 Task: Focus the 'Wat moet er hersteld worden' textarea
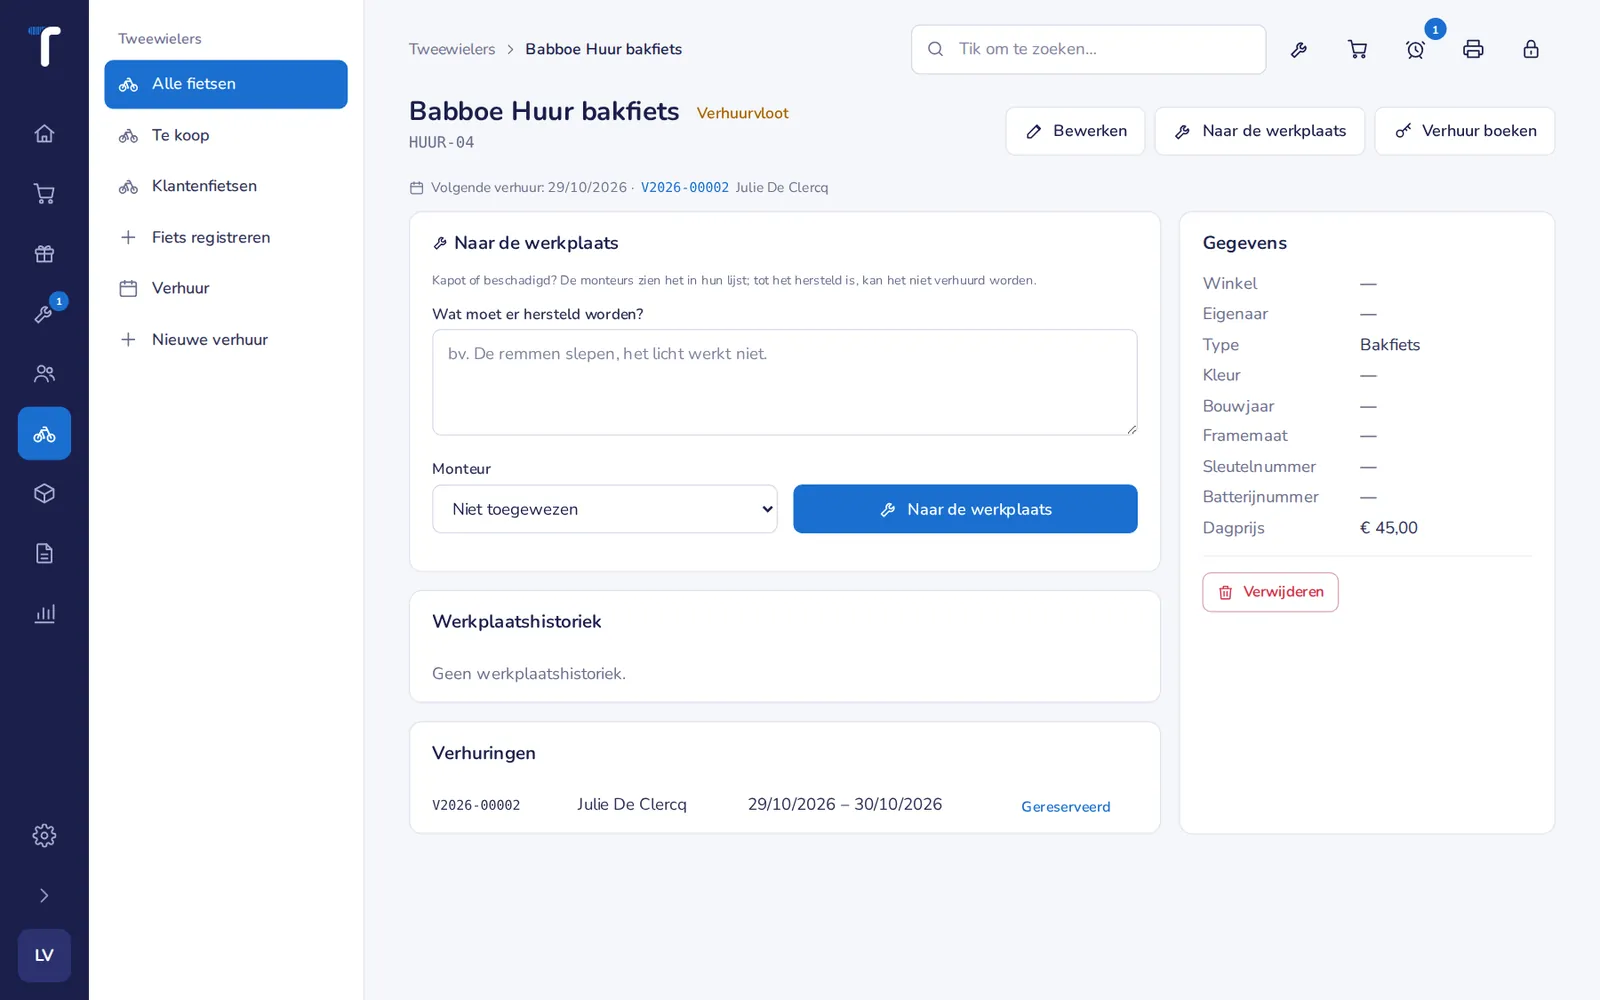click(x=785, y=382)
